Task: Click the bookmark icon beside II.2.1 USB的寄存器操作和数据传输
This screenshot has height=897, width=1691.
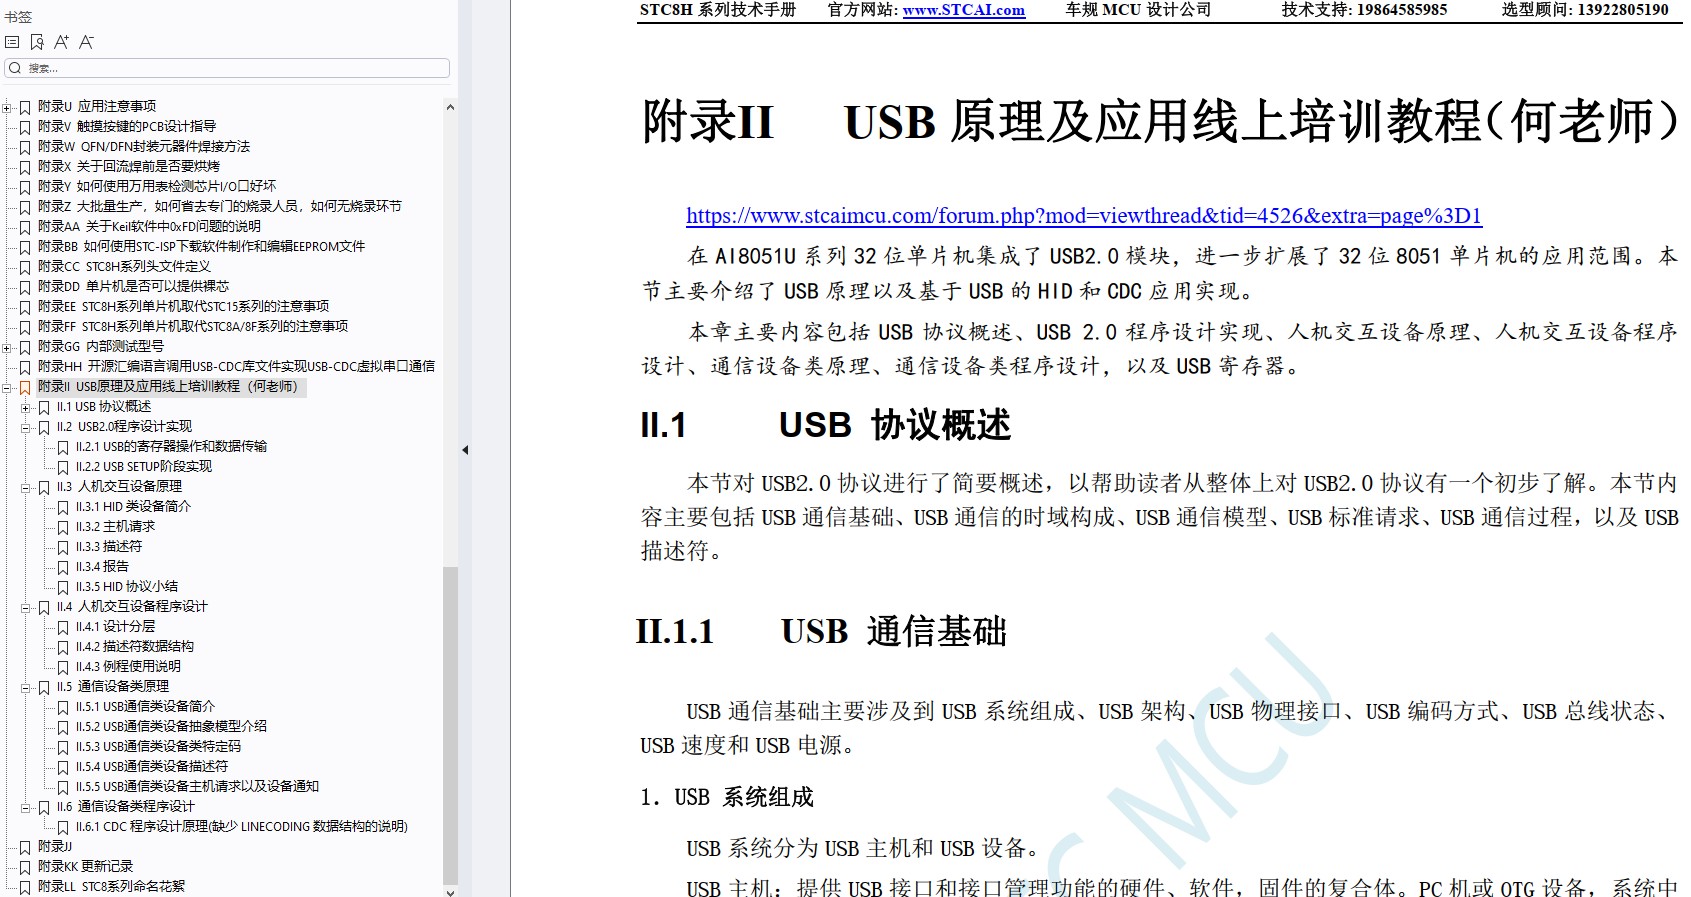Action: [x=63, y=447]
